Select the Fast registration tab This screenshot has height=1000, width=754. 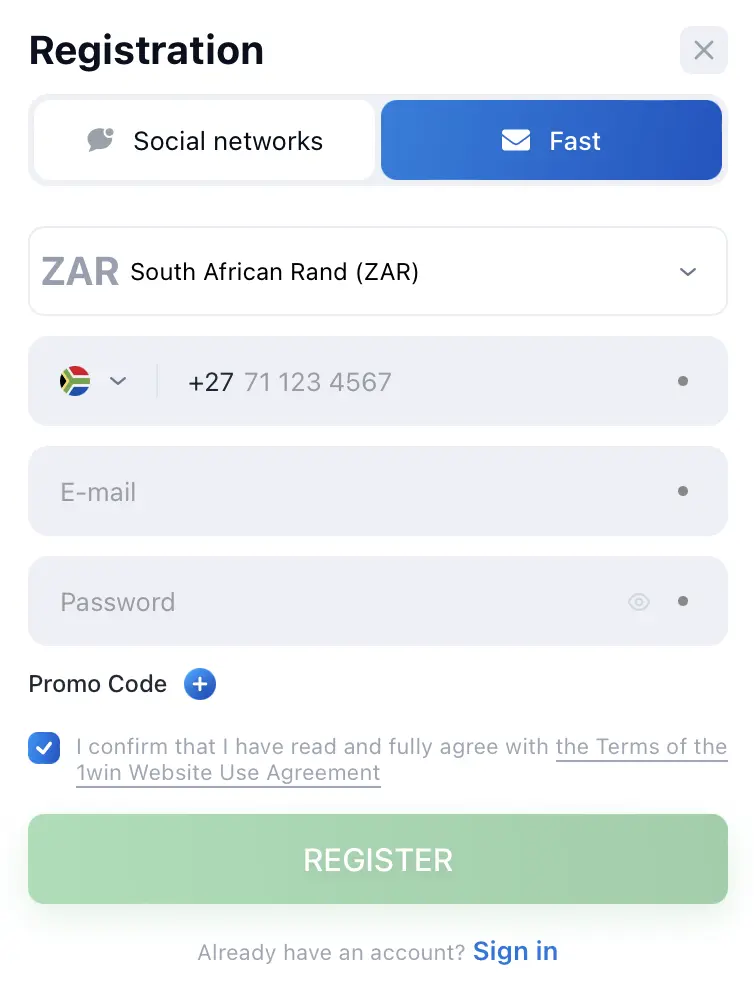point(551,140)
